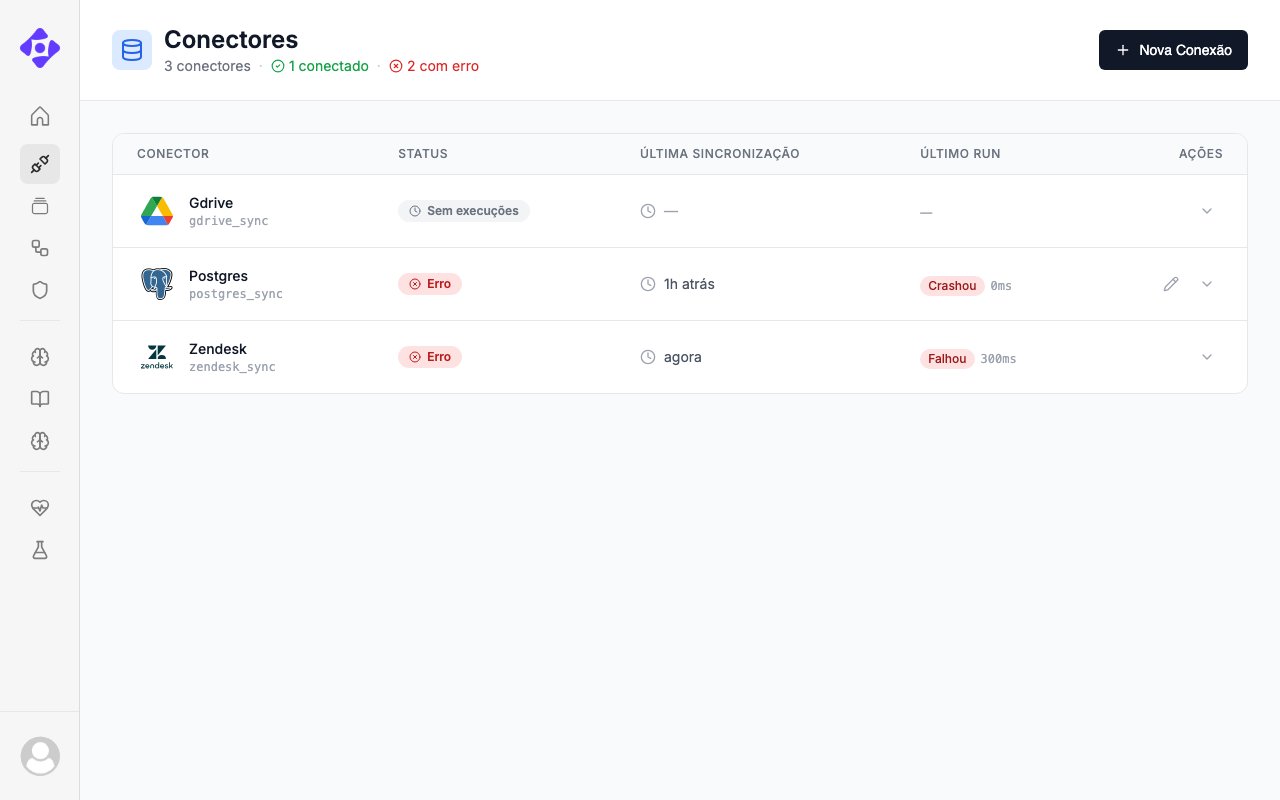Click the user avatar in sidebar
This screenshot has height=800, width=1280.
tap(40, 756)
